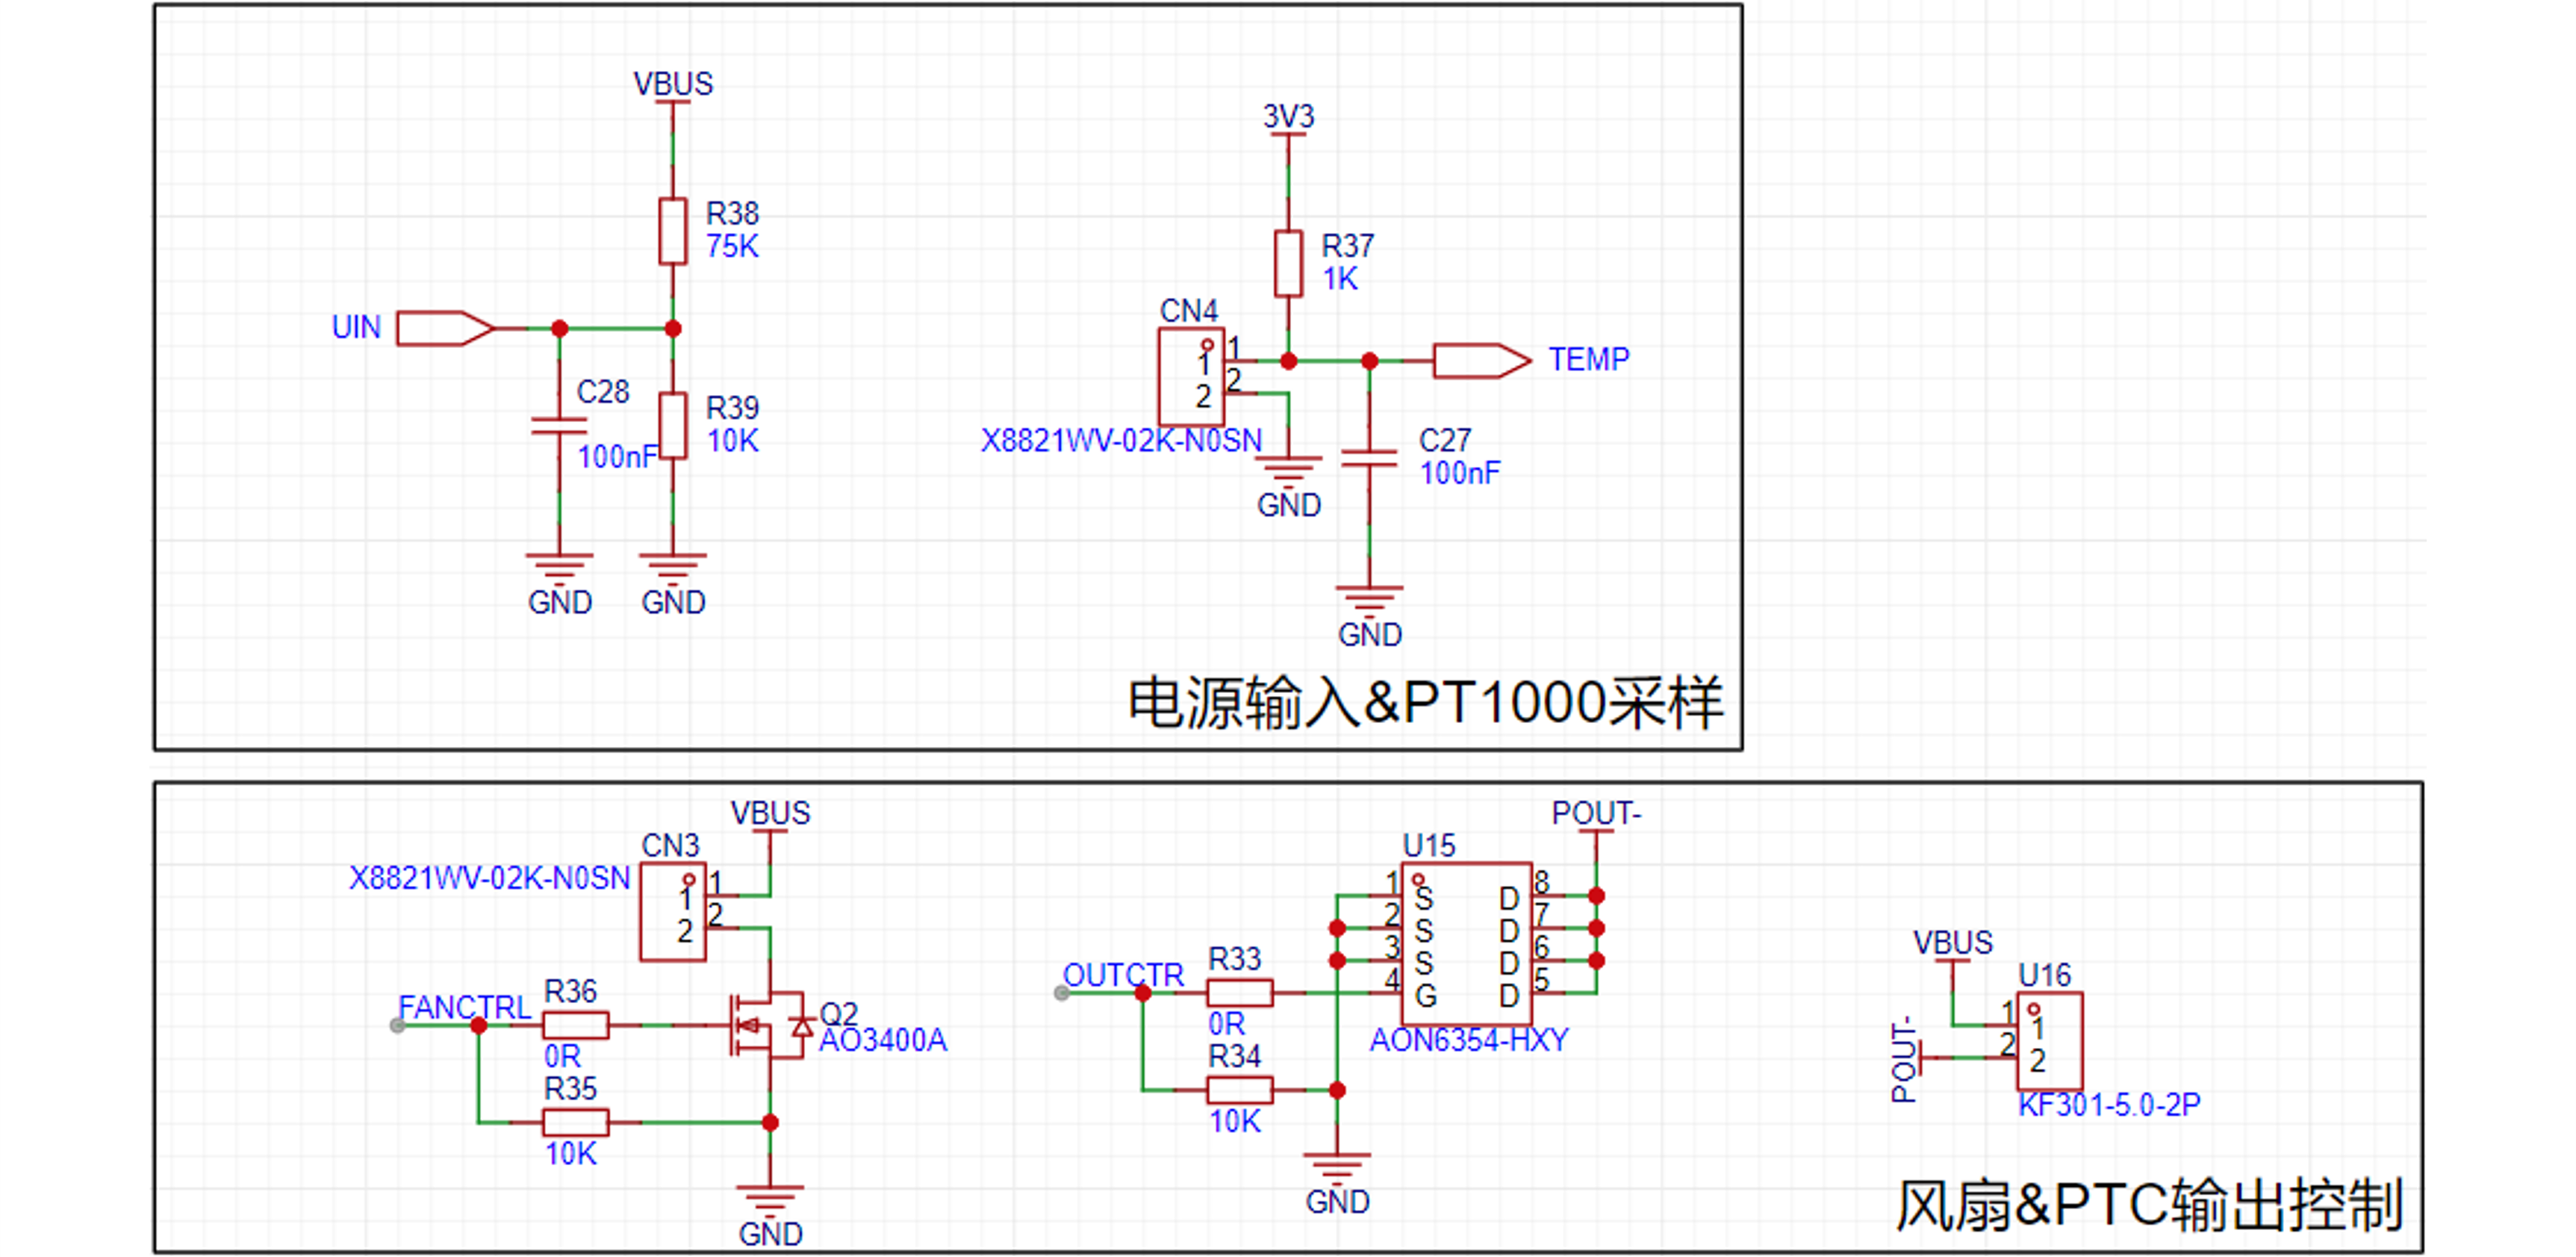Screen dimensions: 2576x1257
Task: Click the AO3400A part name
Action: (x=882, y=1040)
